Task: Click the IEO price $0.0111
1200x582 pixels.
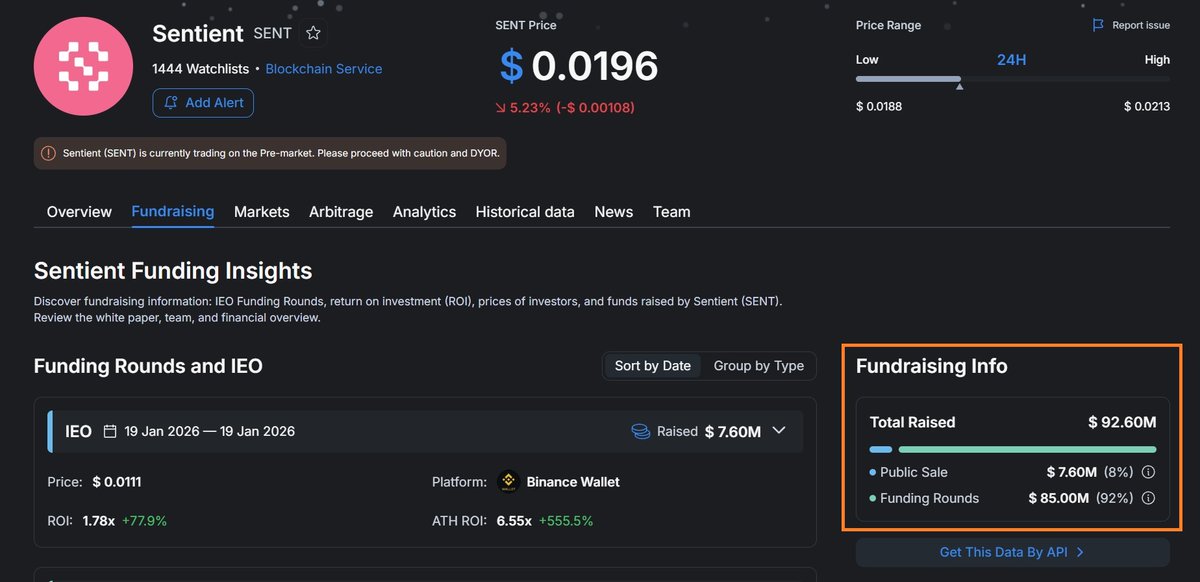Action: pos(117,482)
